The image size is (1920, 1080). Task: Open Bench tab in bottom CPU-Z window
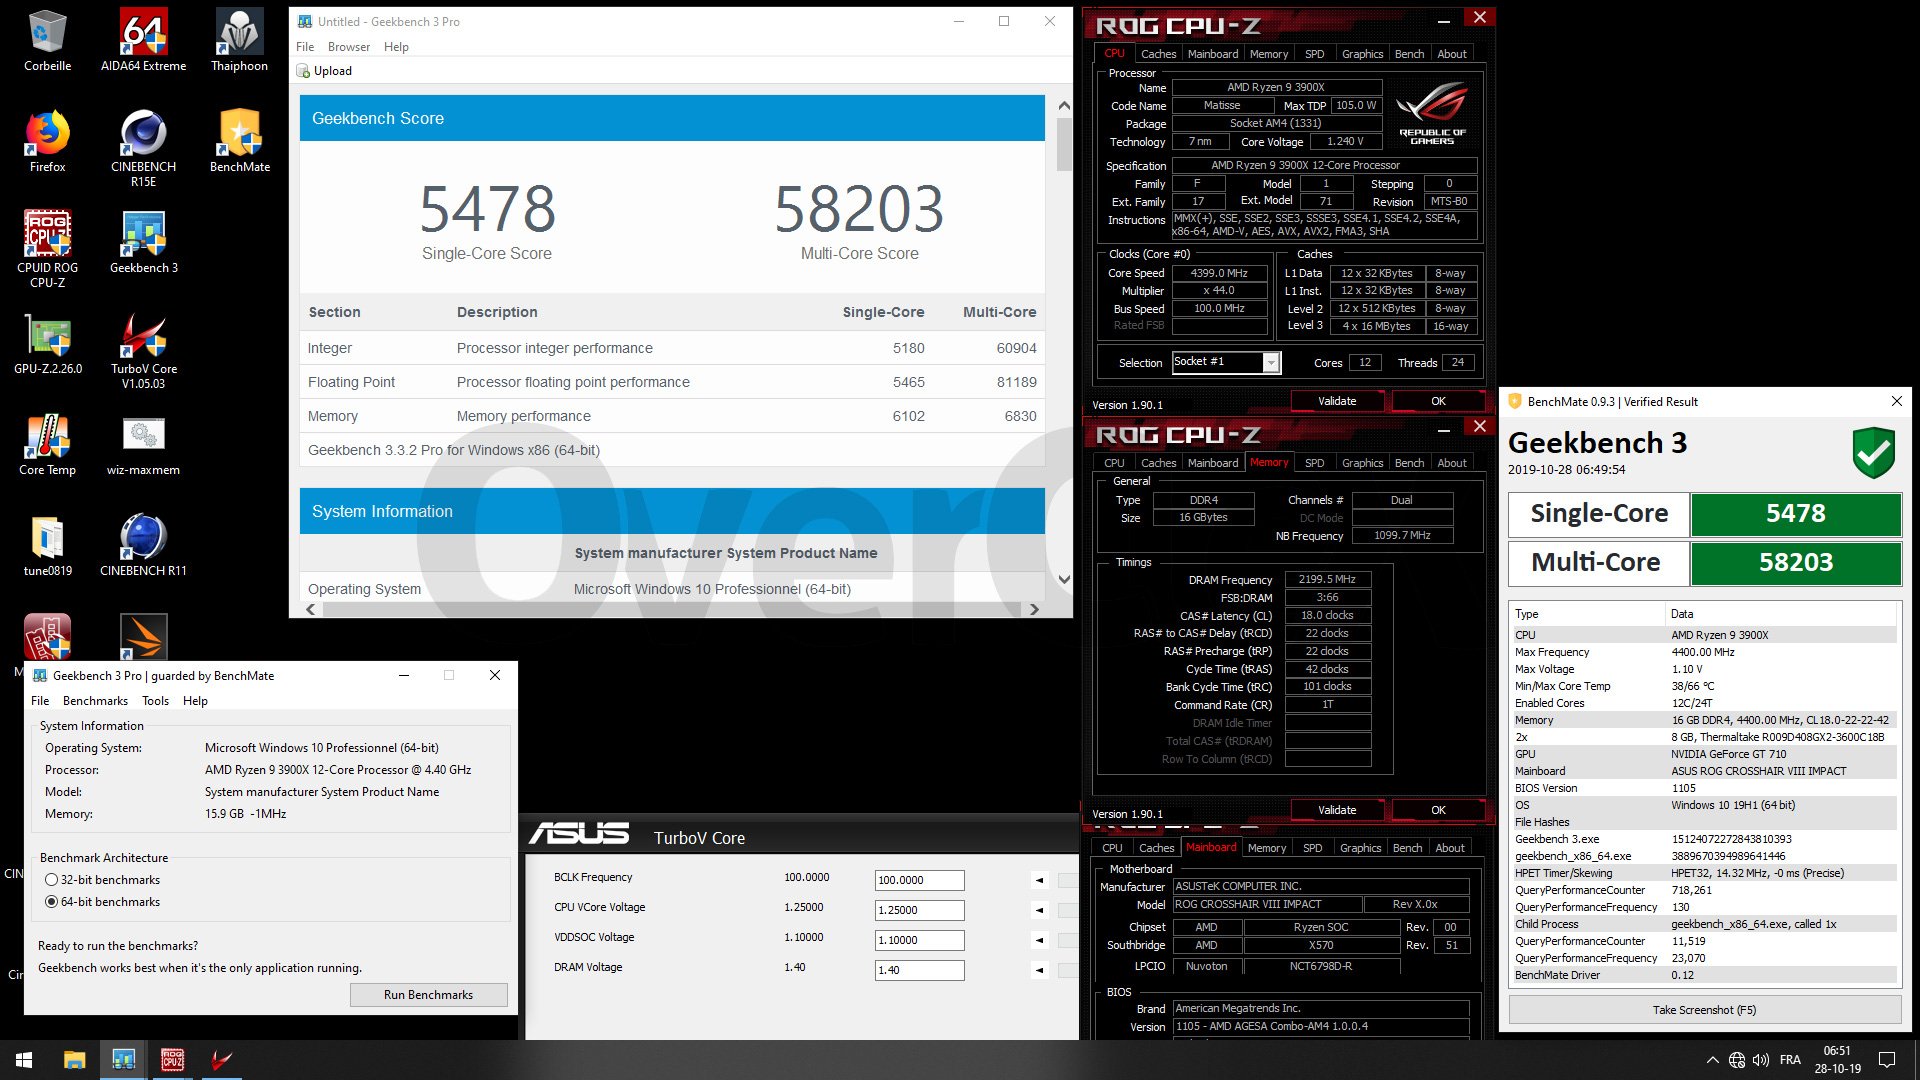point(1407,848)
